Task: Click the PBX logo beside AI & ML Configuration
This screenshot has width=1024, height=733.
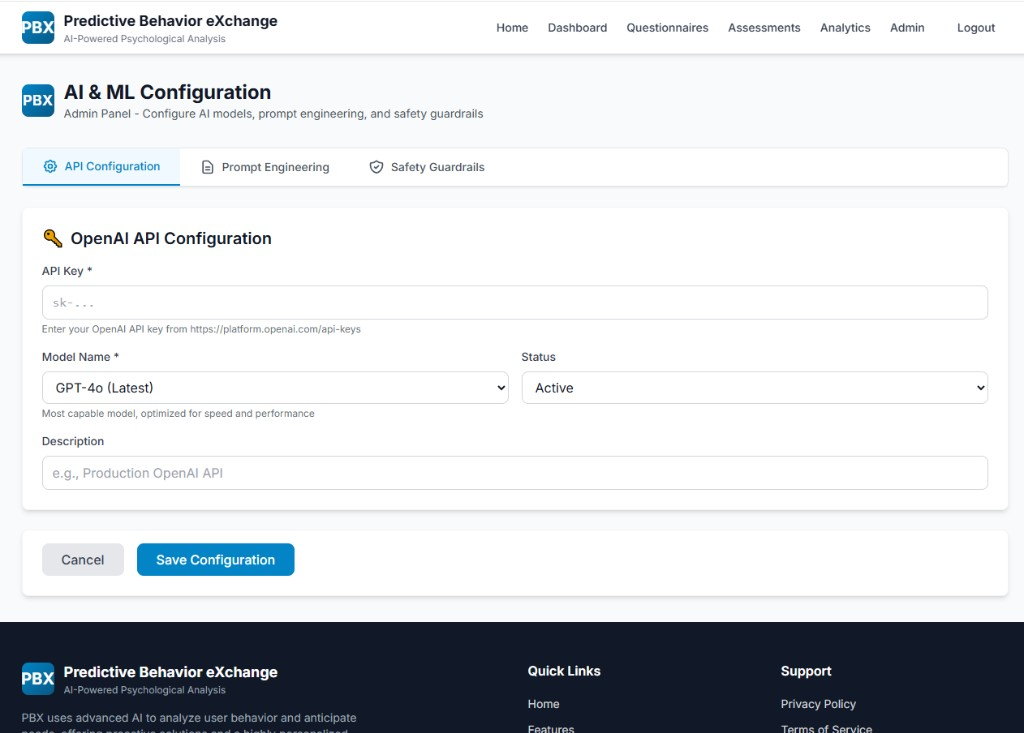Action: pos(38,100)
